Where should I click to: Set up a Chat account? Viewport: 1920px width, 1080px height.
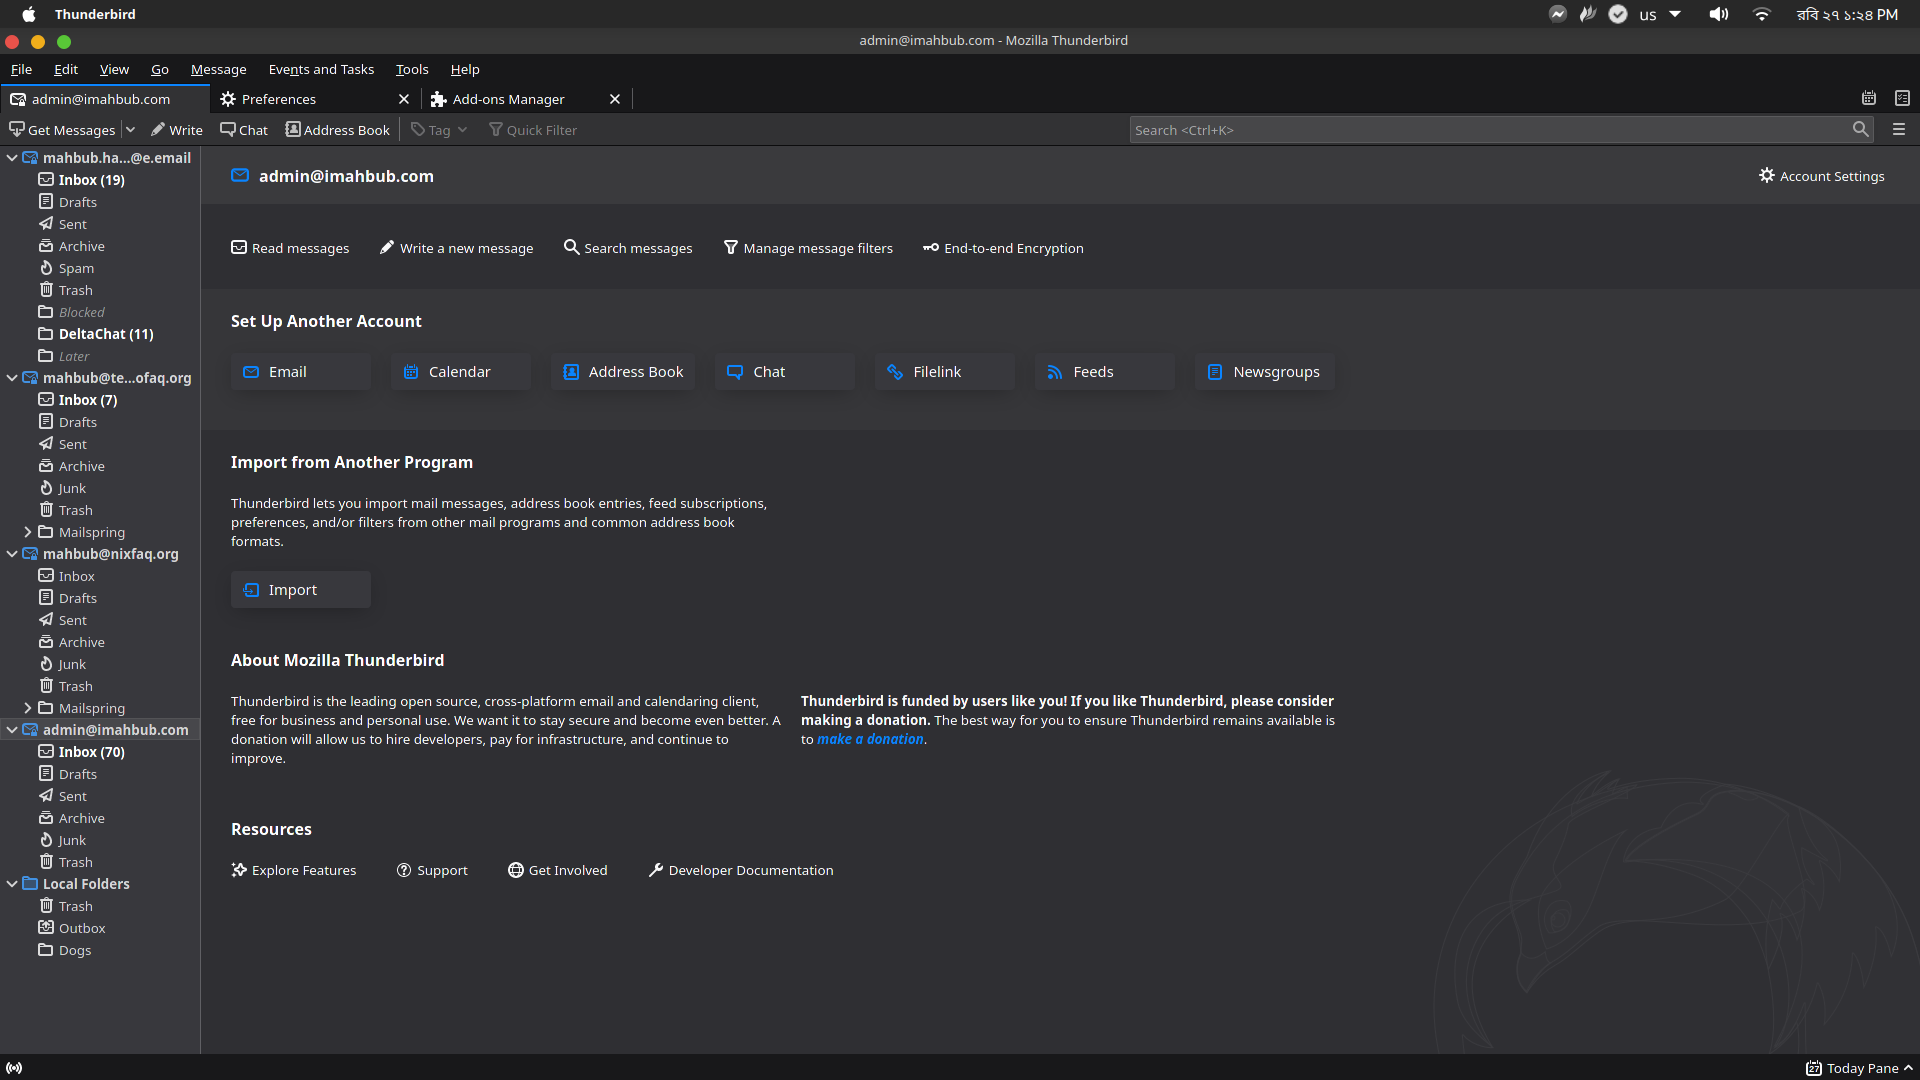tap(784, 372)
